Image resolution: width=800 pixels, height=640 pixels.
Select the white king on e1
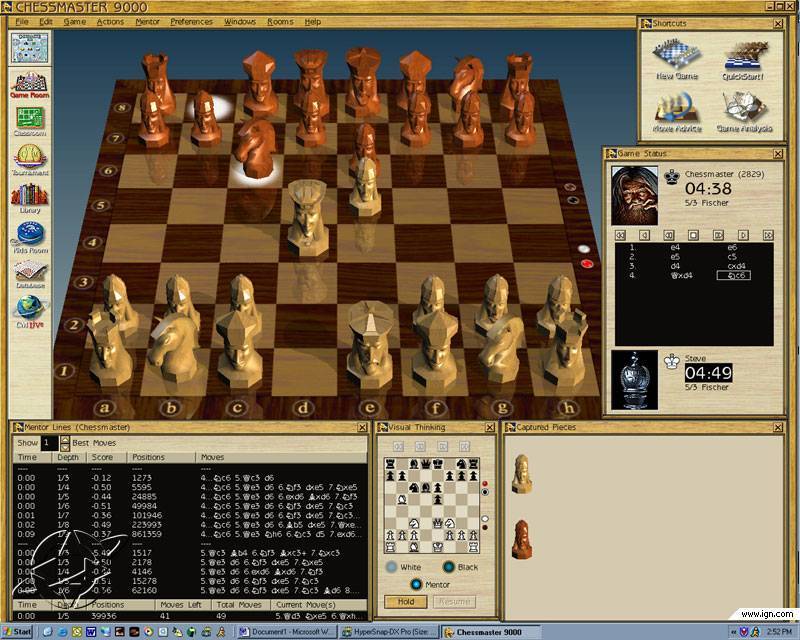point(370,344)
